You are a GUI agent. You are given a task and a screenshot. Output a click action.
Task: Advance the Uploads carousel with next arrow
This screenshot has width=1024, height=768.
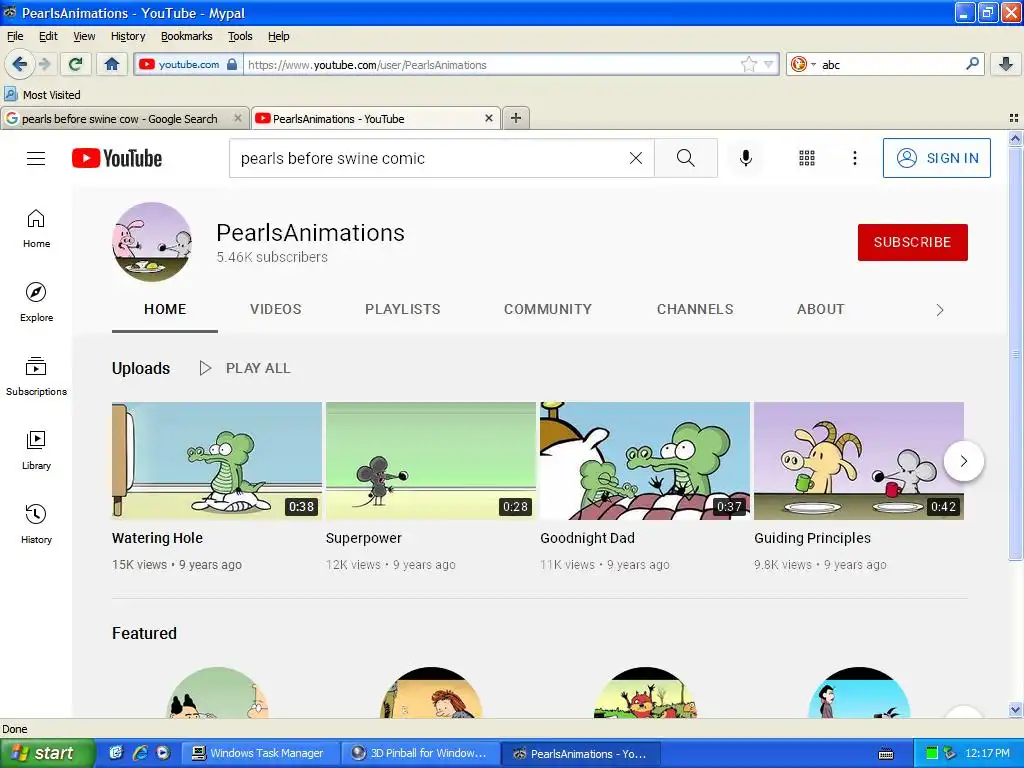(963, 461)
